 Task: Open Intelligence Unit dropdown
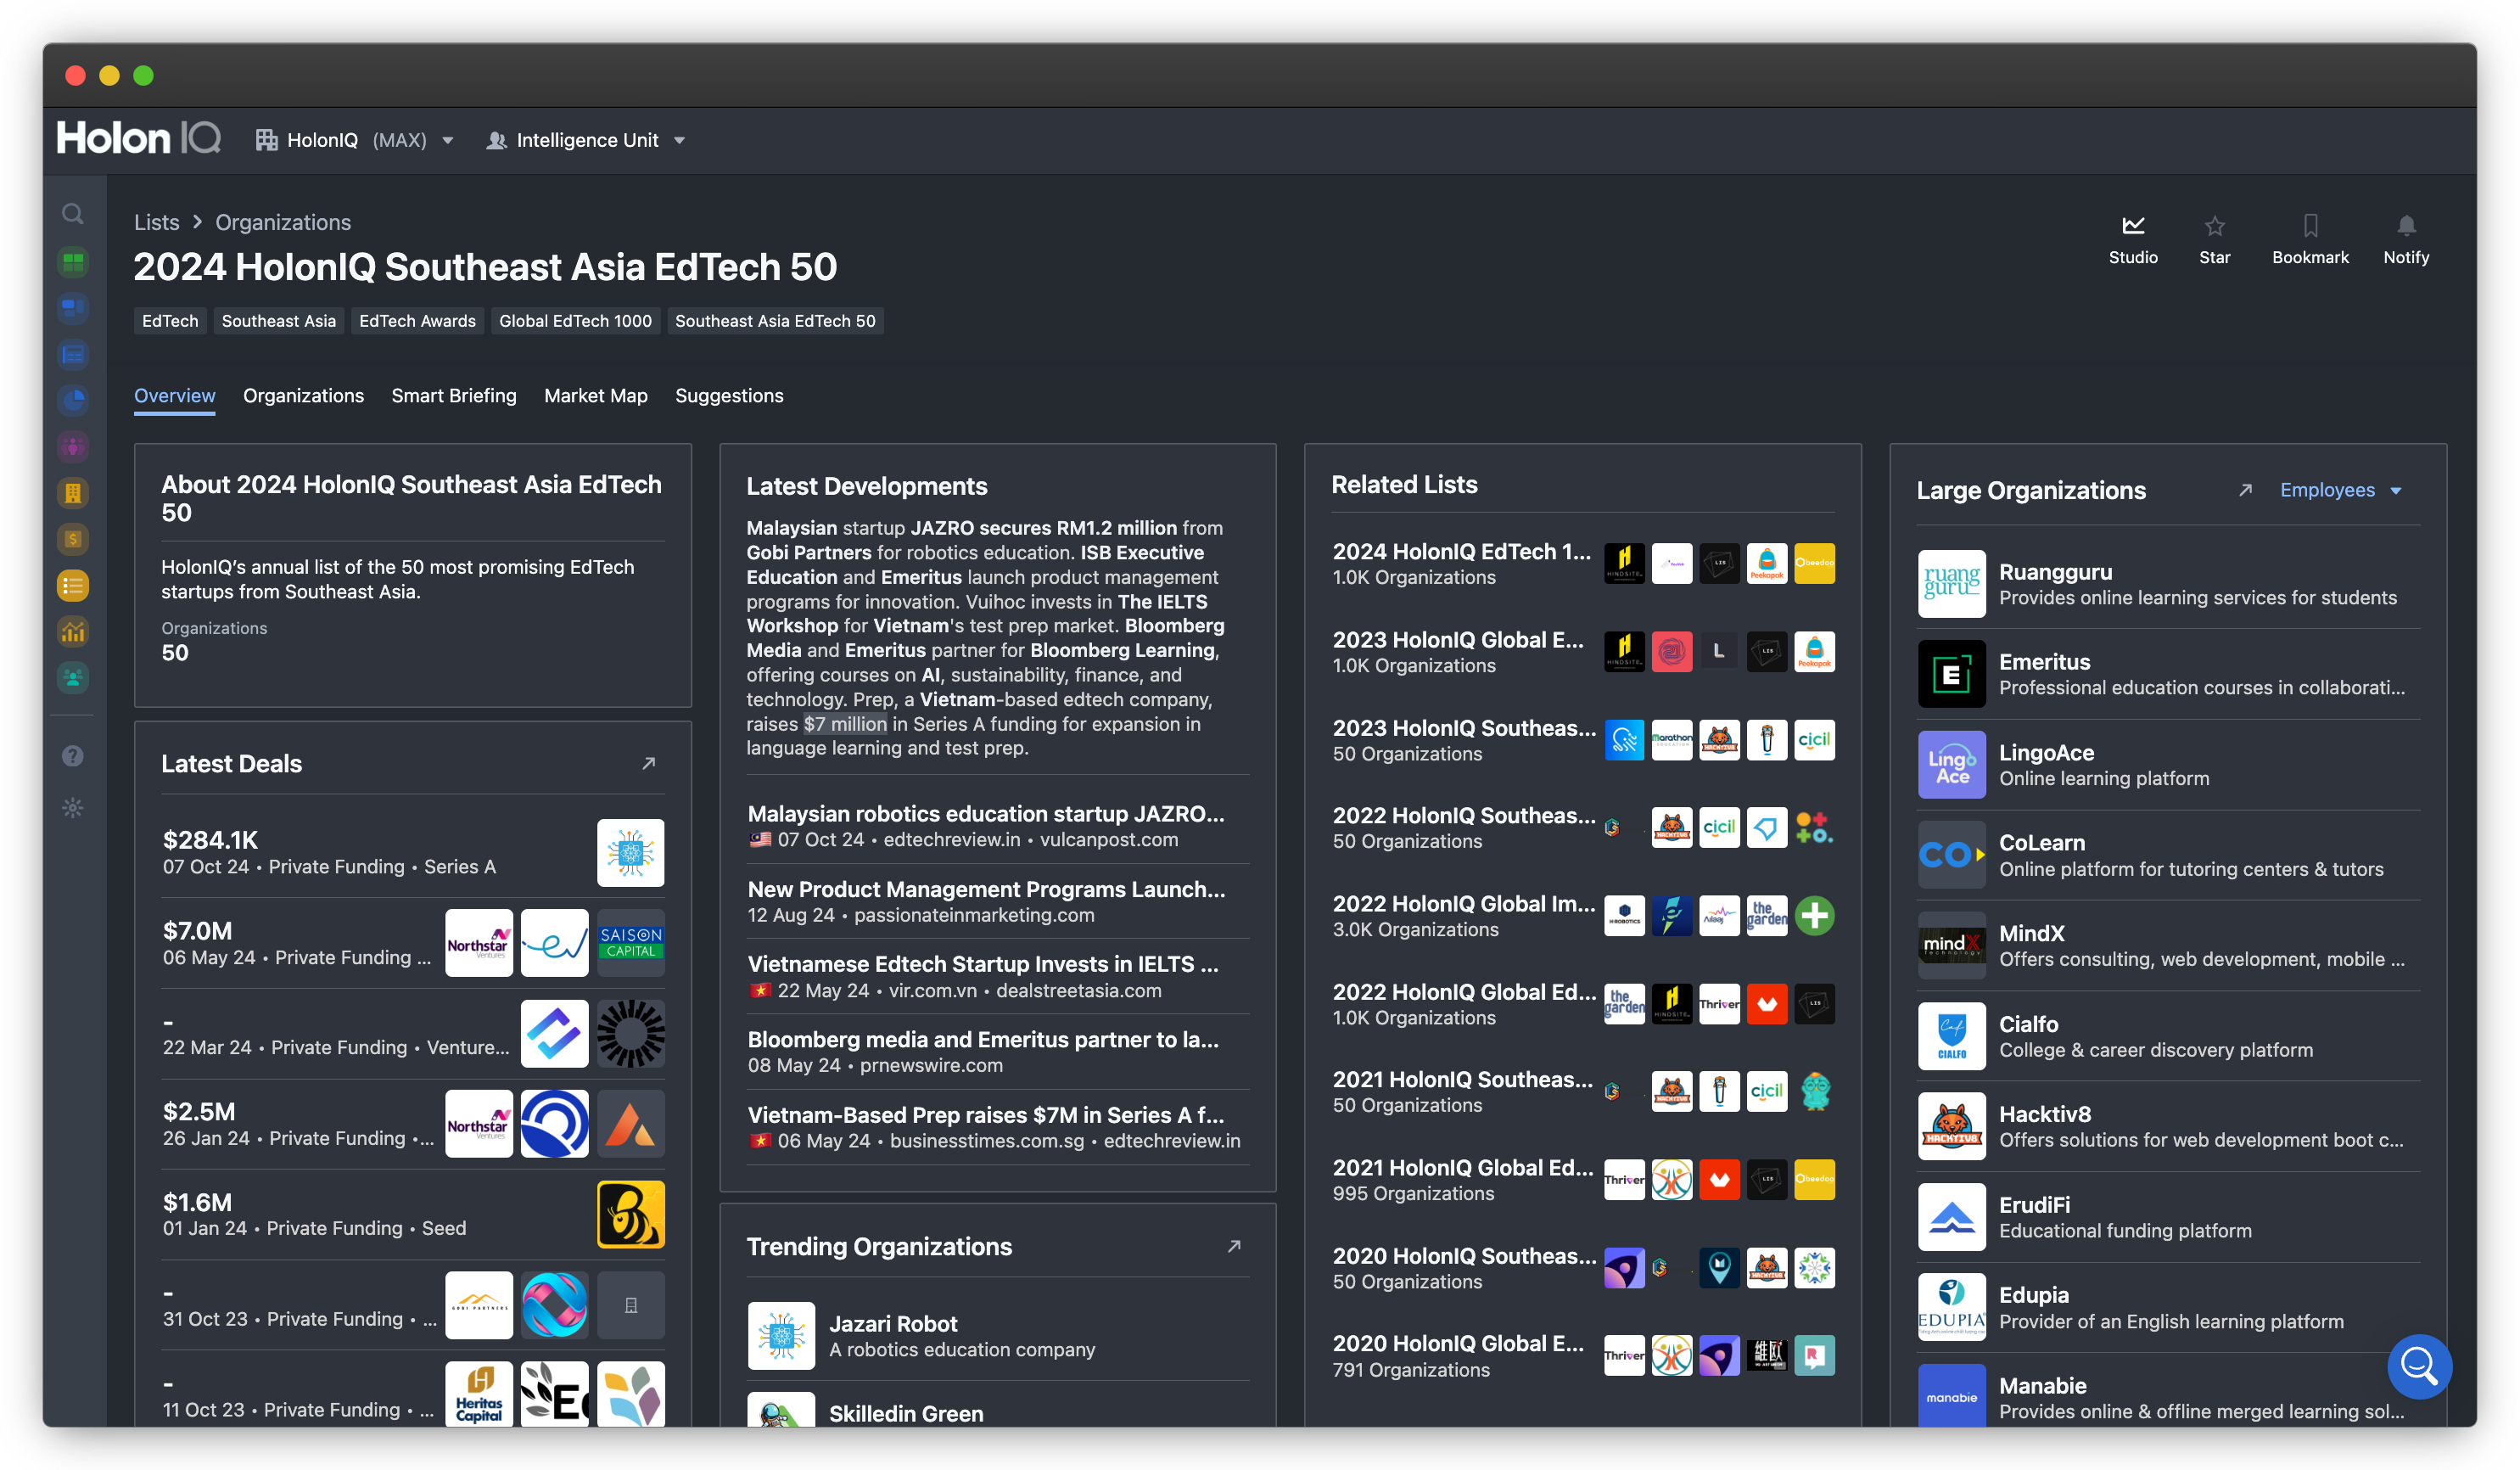(586, 140)
